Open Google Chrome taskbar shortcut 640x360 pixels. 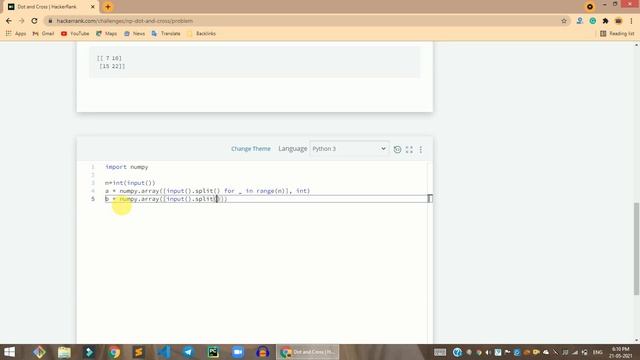coord(114,352)
